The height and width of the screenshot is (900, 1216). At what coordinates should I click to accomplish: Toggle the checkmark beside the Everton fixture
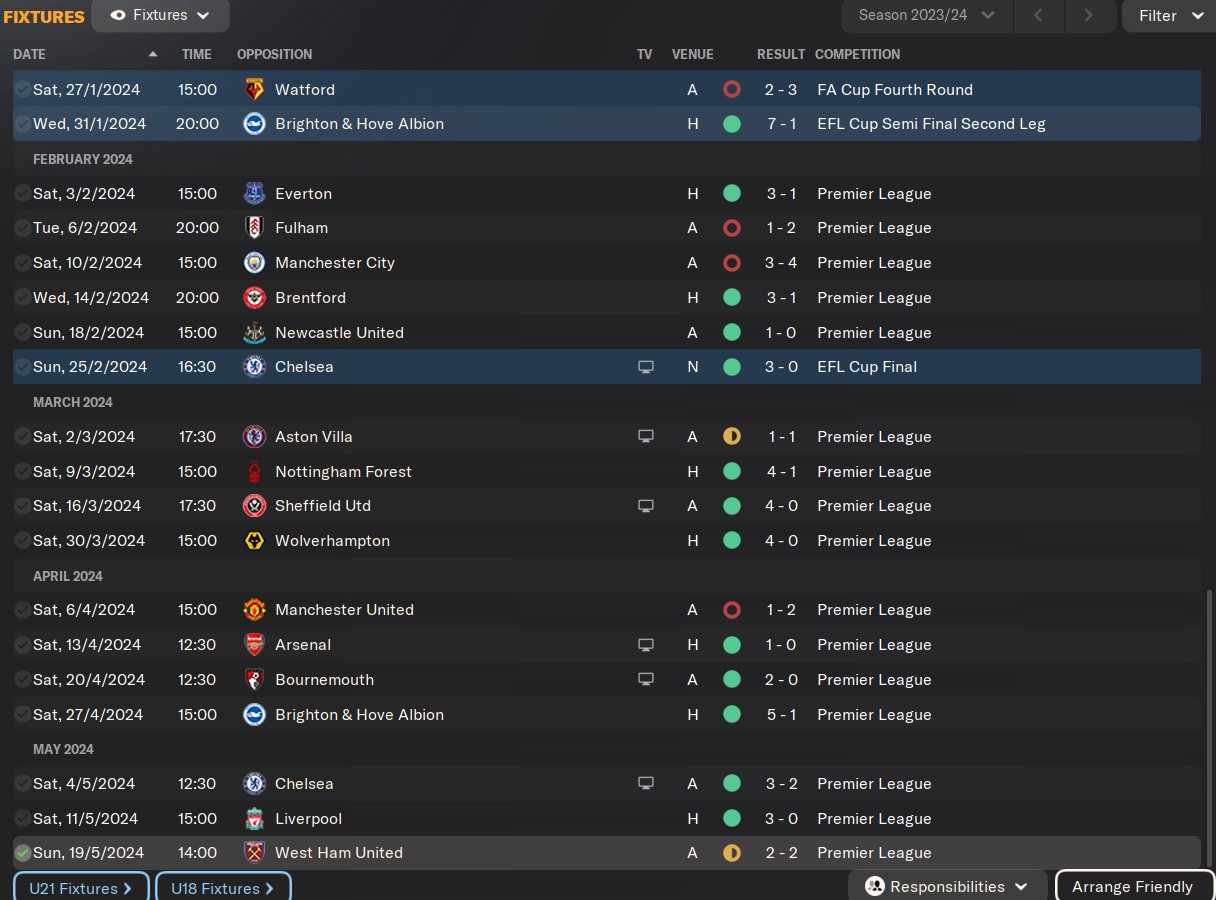pyautogui.click(x=22, y=194)
